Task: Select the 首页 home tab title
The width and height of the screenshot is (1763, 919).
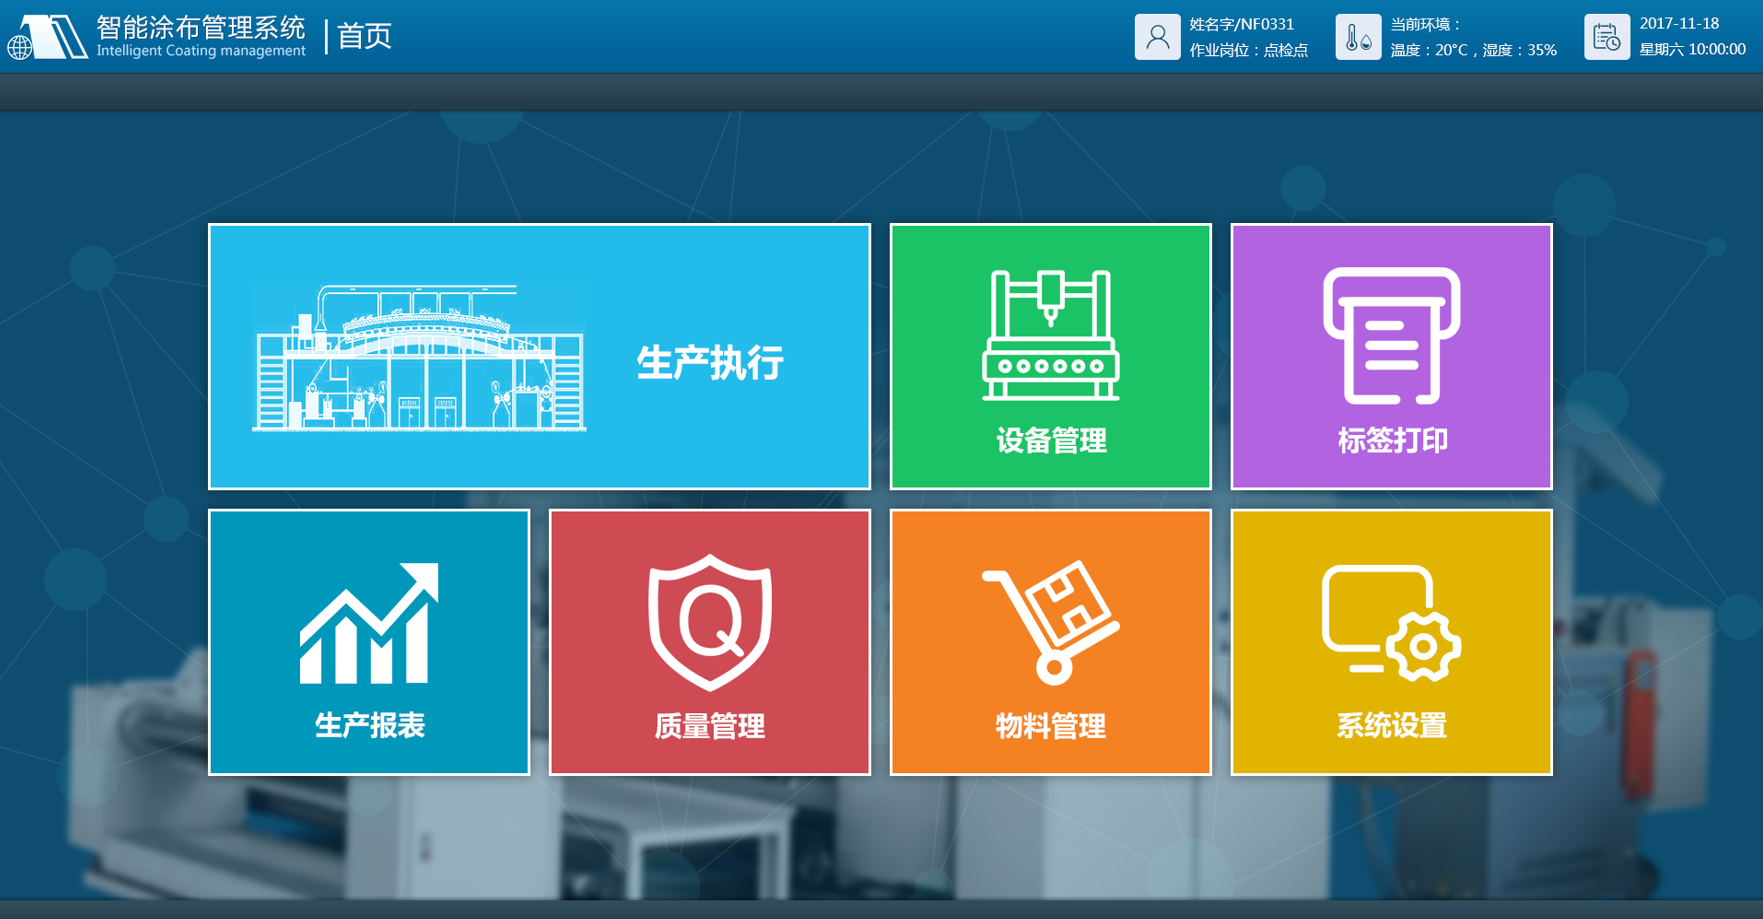Action: (x=364, y=36)
